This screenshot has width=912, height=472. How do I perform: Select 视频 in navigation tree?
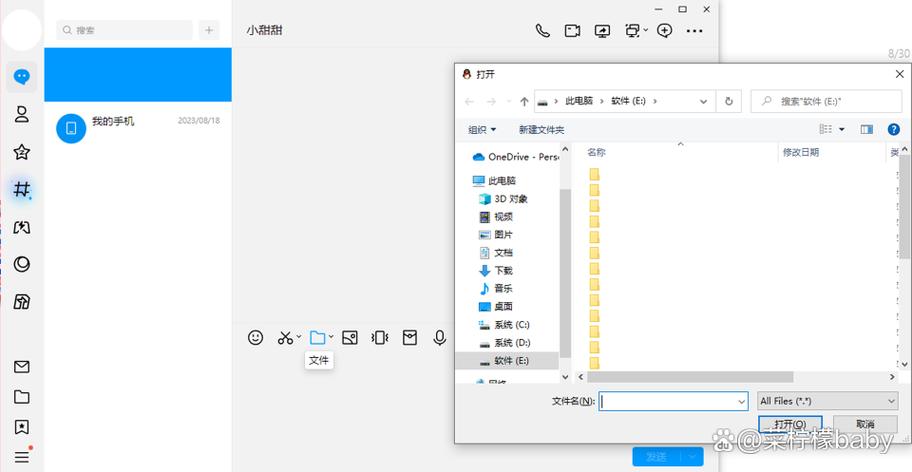[x=496, y=217]
